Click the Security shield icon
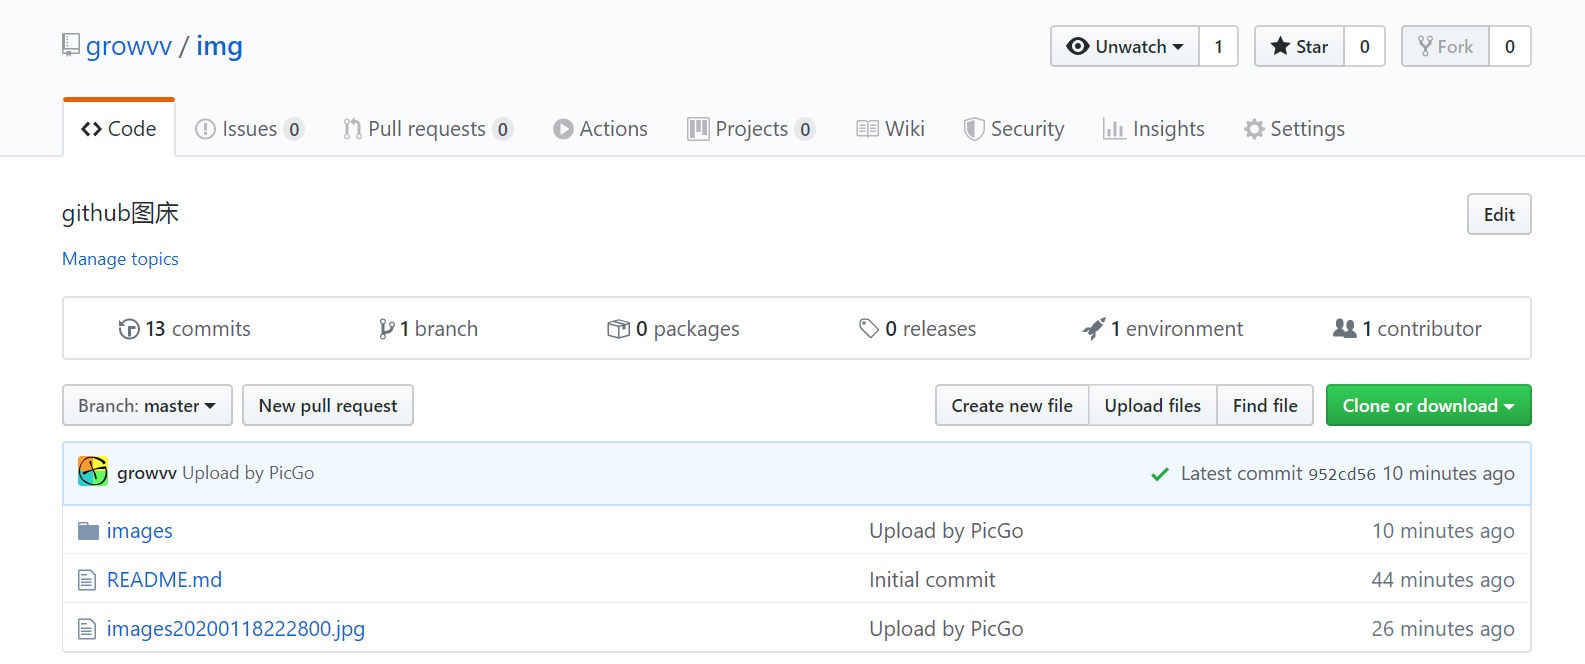The image size is (1585, 664). click(973, 129)
